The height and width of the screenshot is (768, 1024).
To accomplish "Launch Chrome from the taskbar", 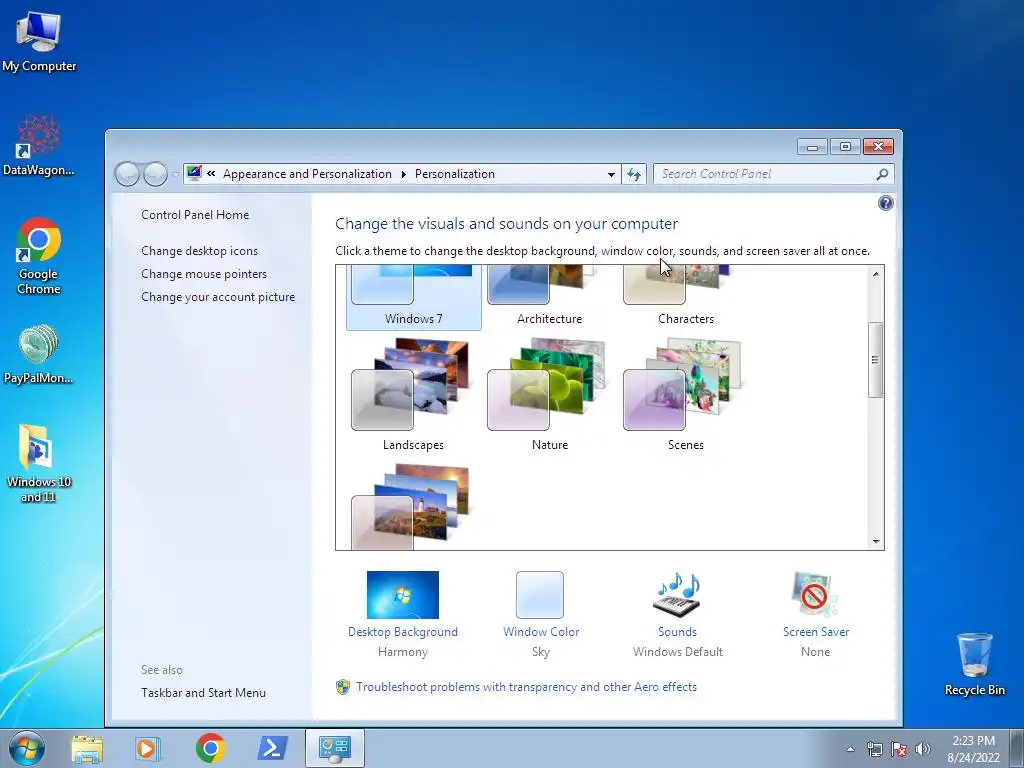I will (x=210, y=748).
